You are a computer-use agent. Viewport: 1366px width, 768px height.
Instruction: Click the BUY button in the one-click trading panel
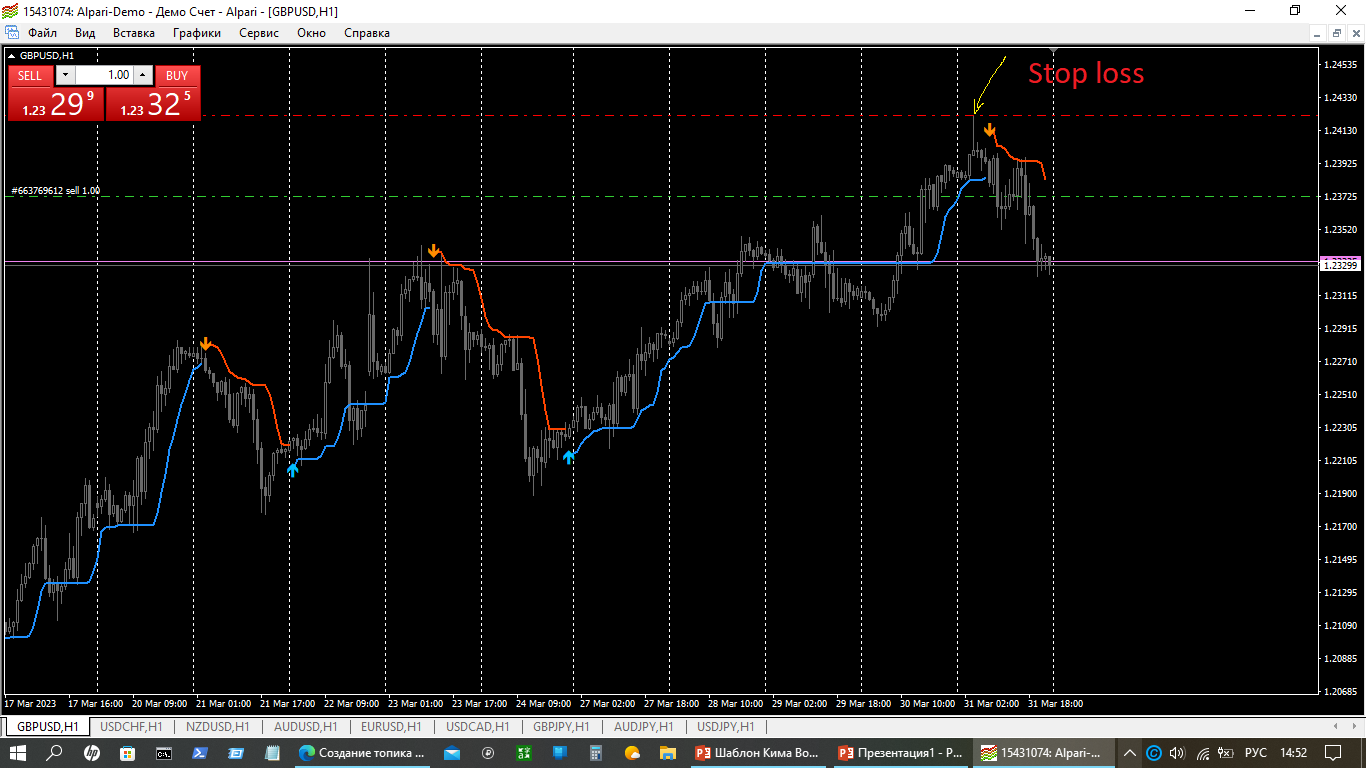click(x=177, y=75)
